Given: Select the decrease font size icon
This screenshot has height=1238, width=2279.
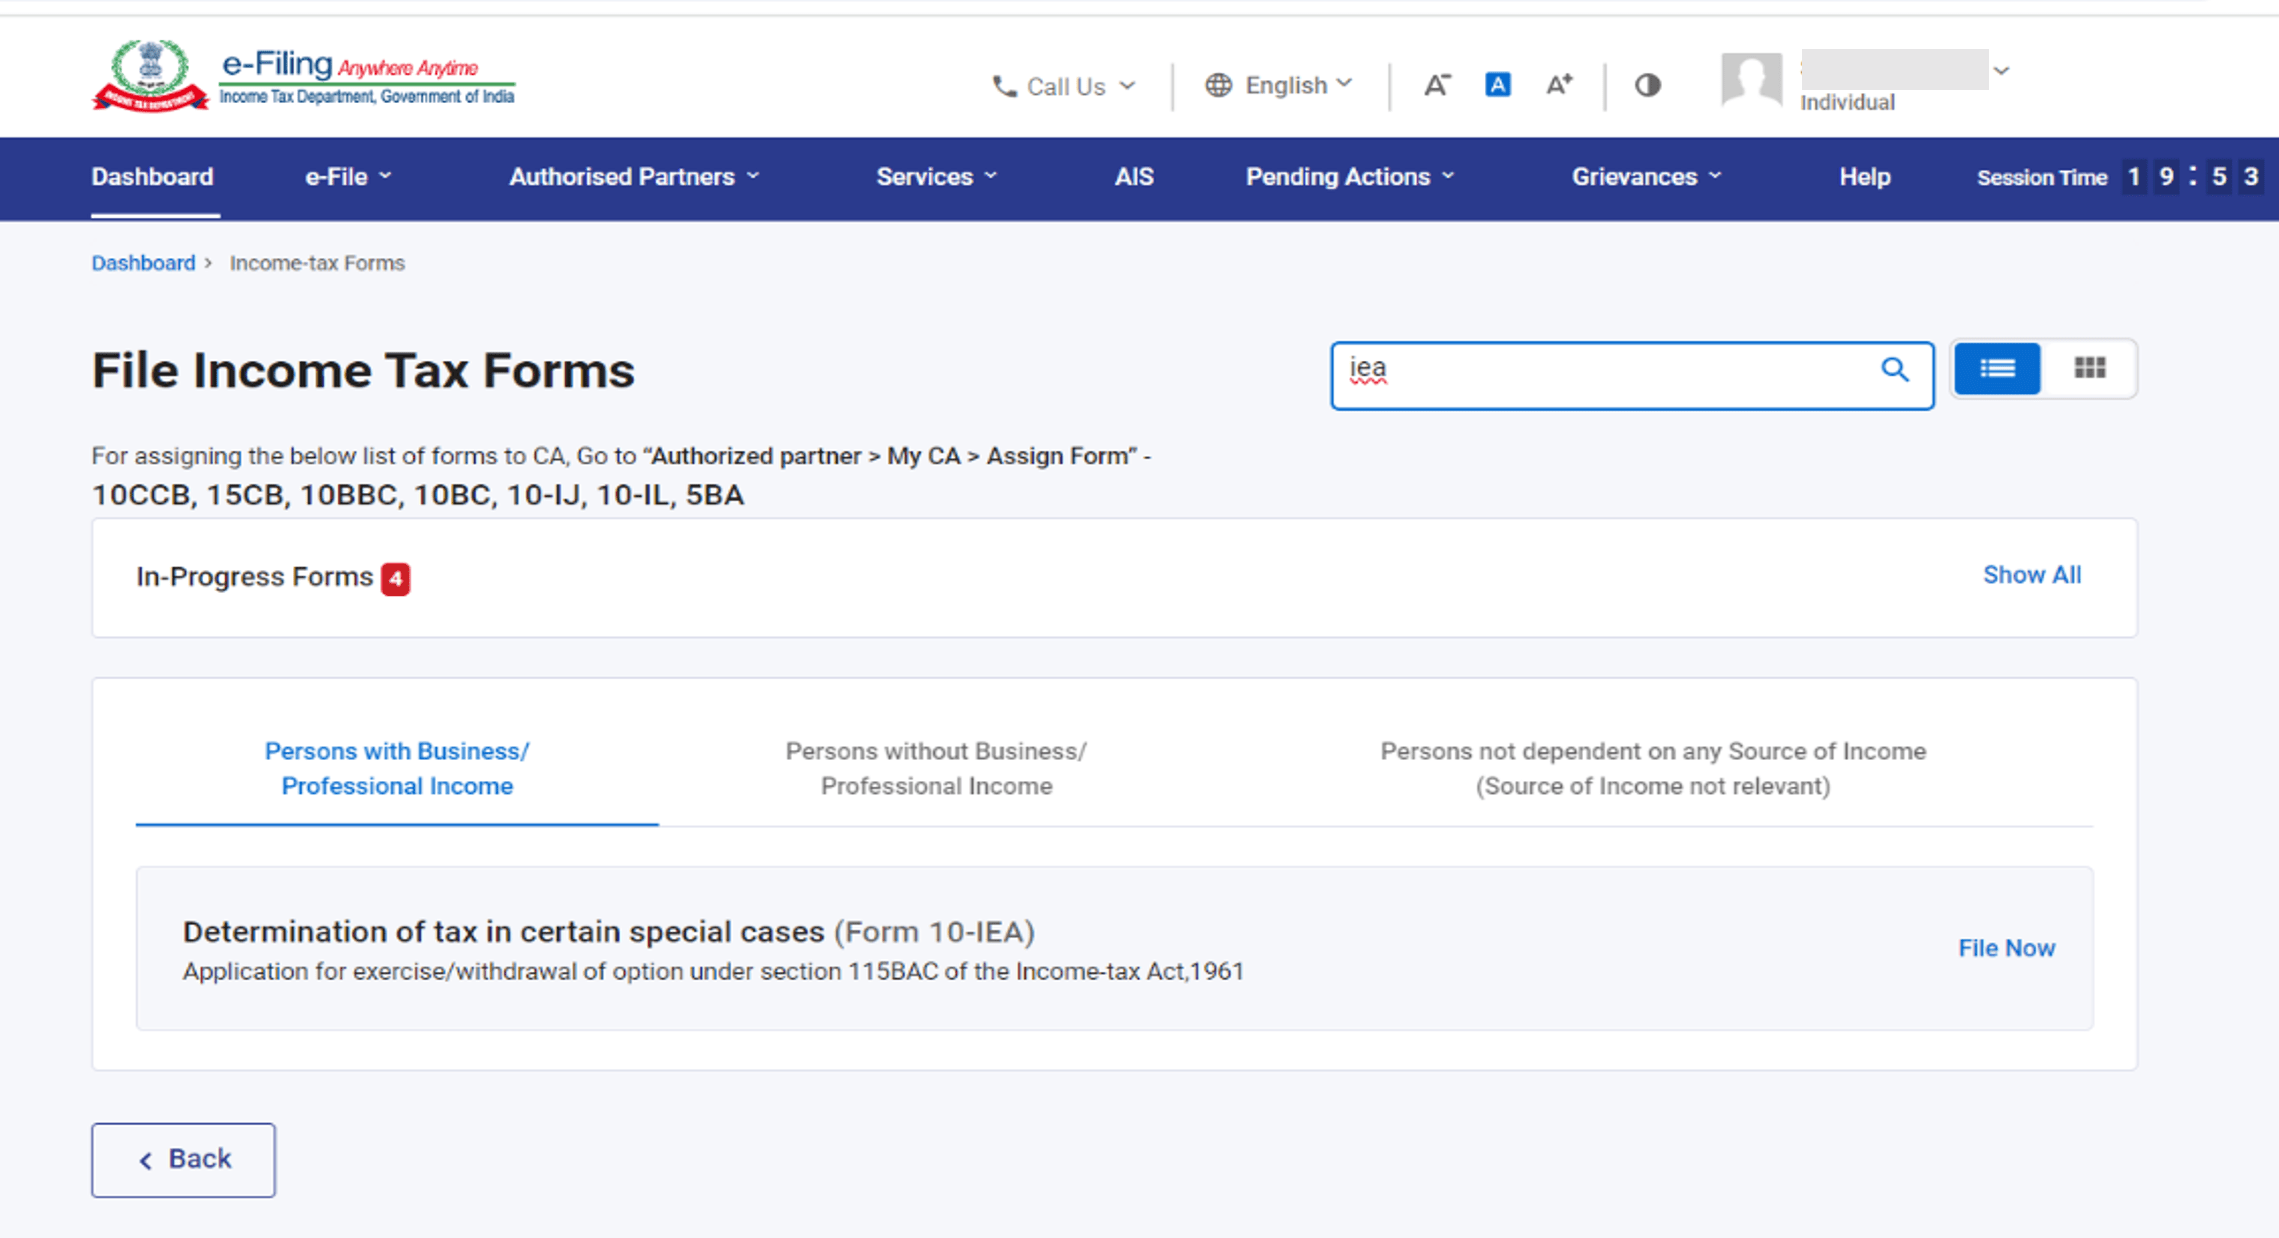Looking at the screenshot, I should [1437, 85].
